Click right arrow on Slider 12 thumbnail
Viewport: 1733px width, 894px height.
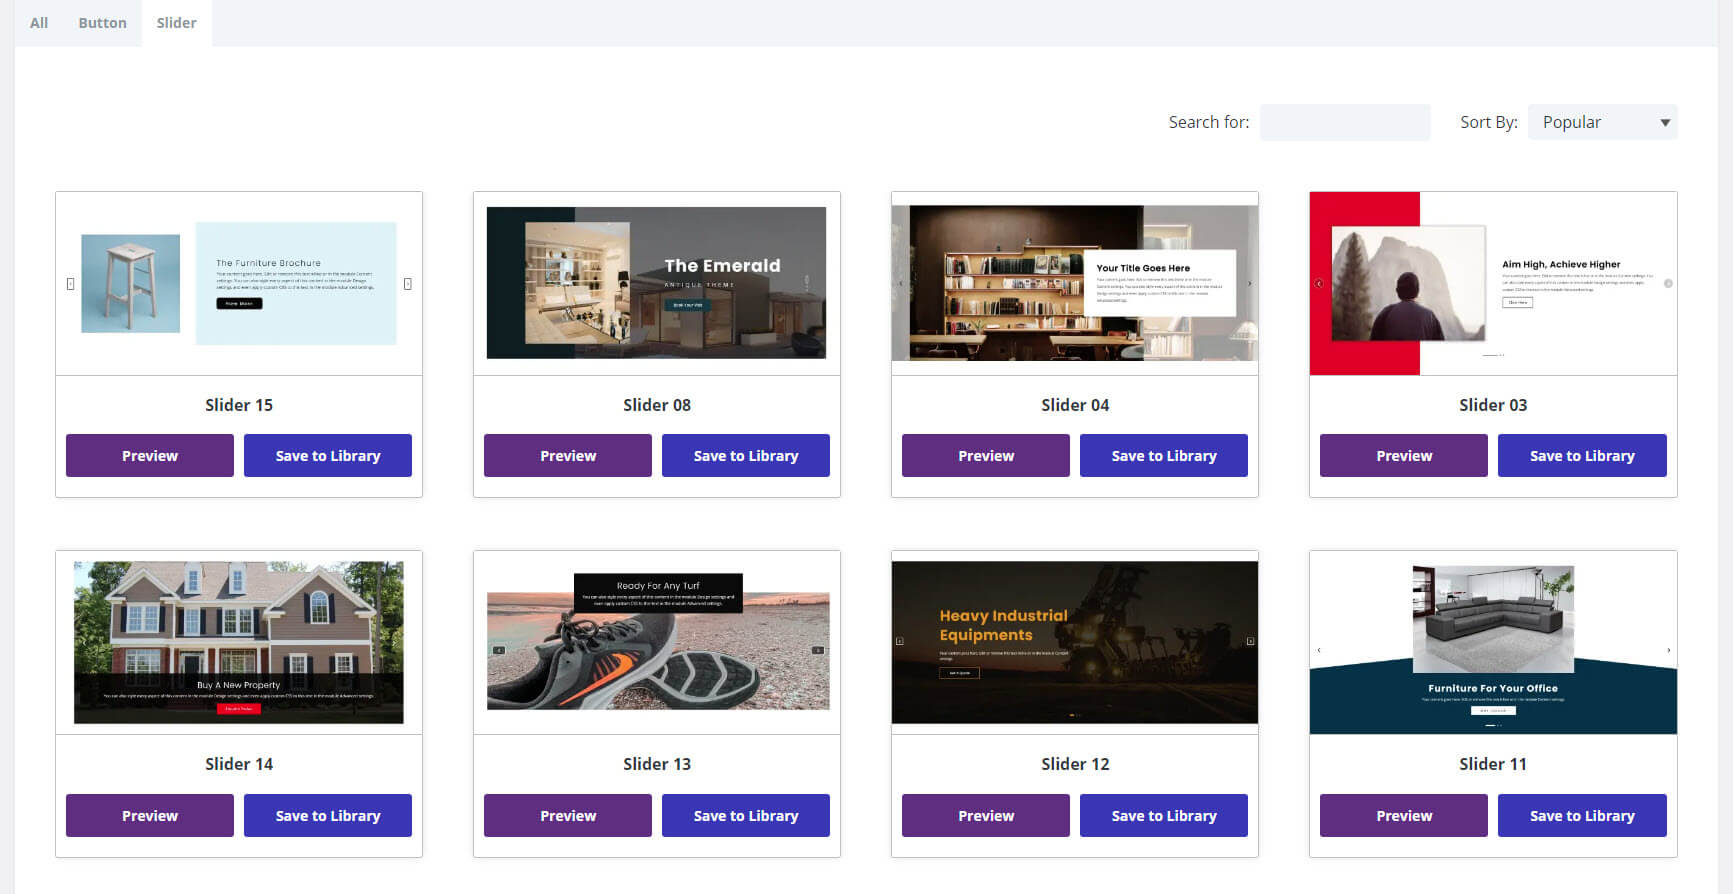point(1250,641)
